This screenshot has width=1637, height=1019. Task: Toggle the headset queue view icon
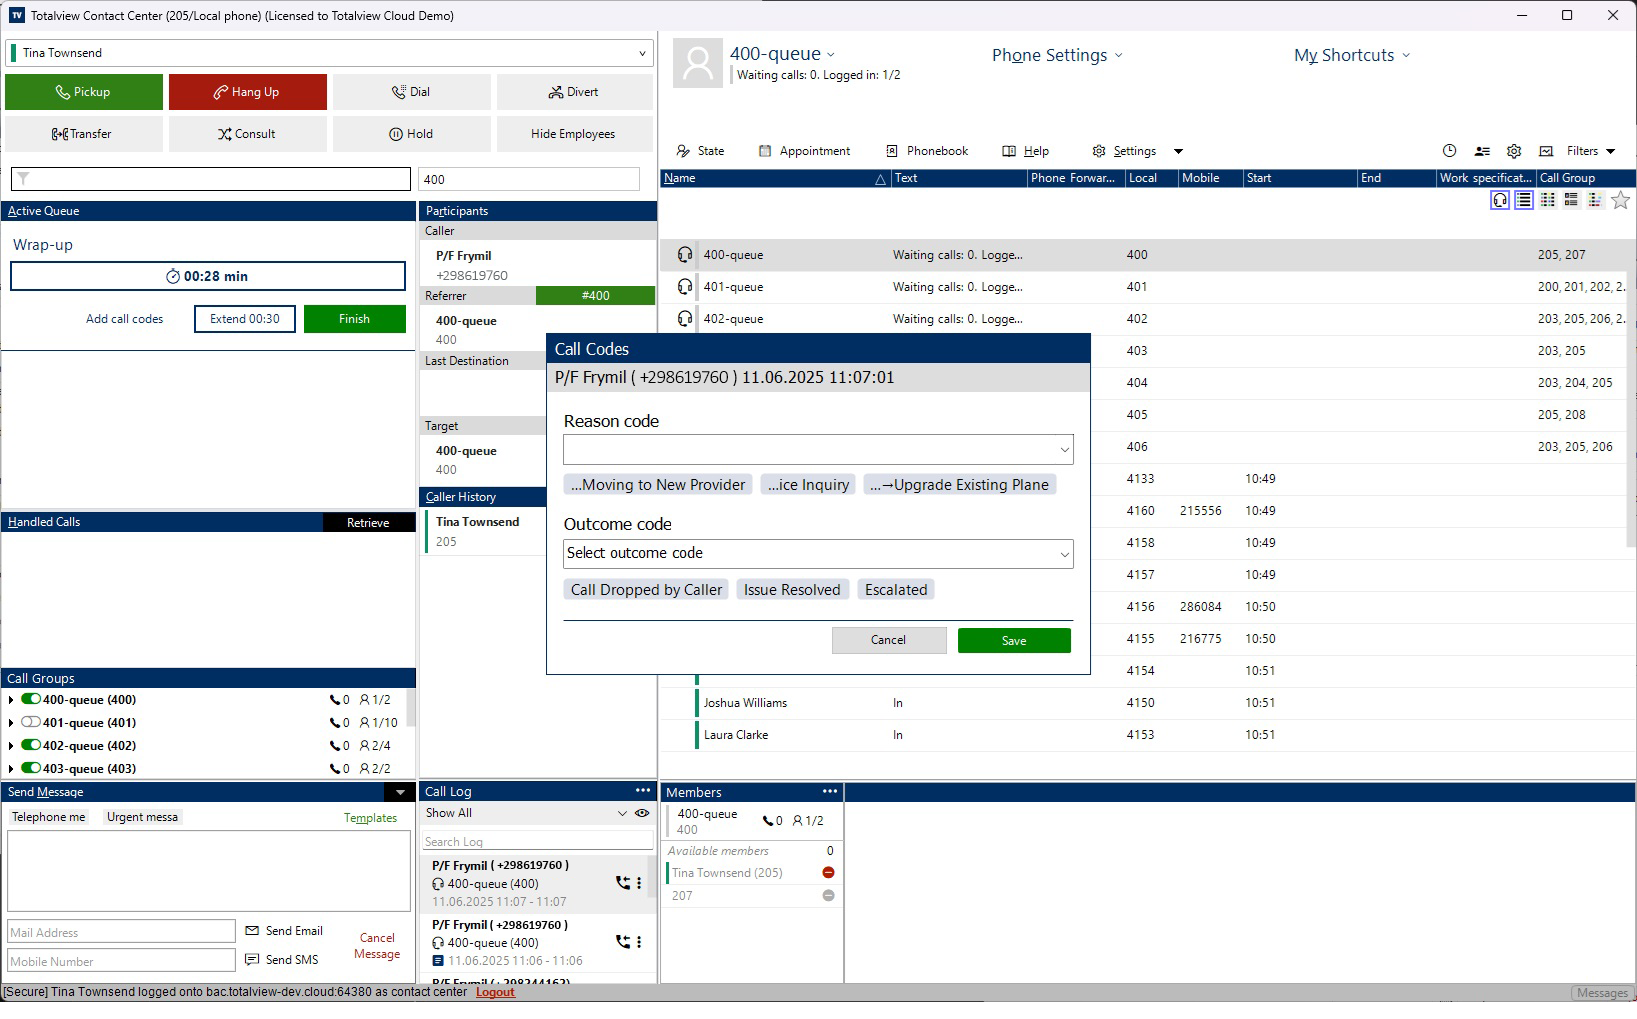click(1500, 200)
